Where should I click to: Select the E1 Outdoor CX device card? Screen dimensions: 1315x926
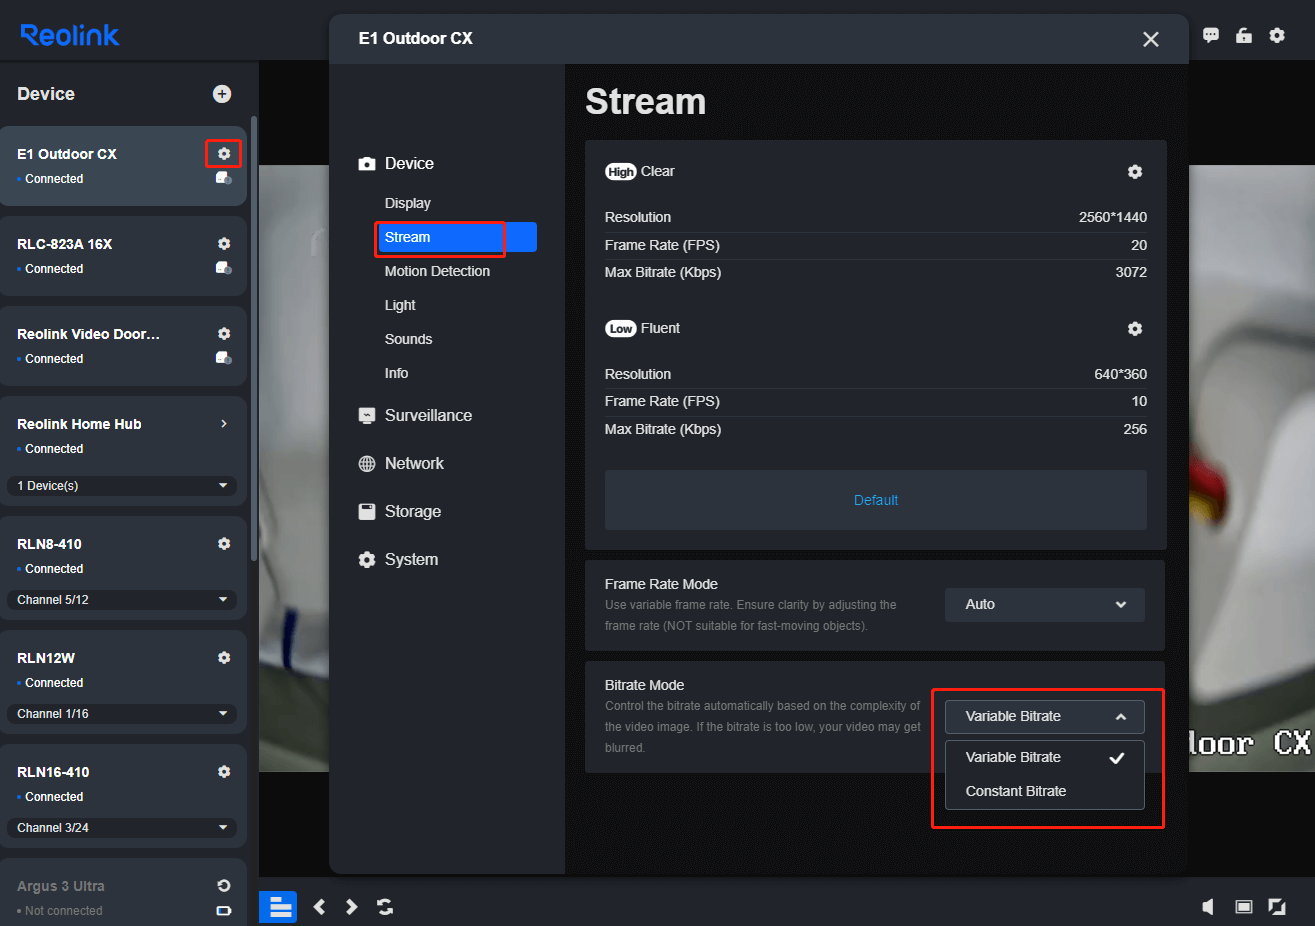123,166
